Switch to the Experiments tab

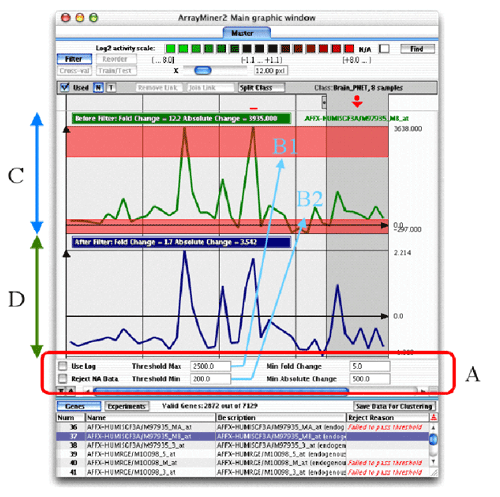127,406
